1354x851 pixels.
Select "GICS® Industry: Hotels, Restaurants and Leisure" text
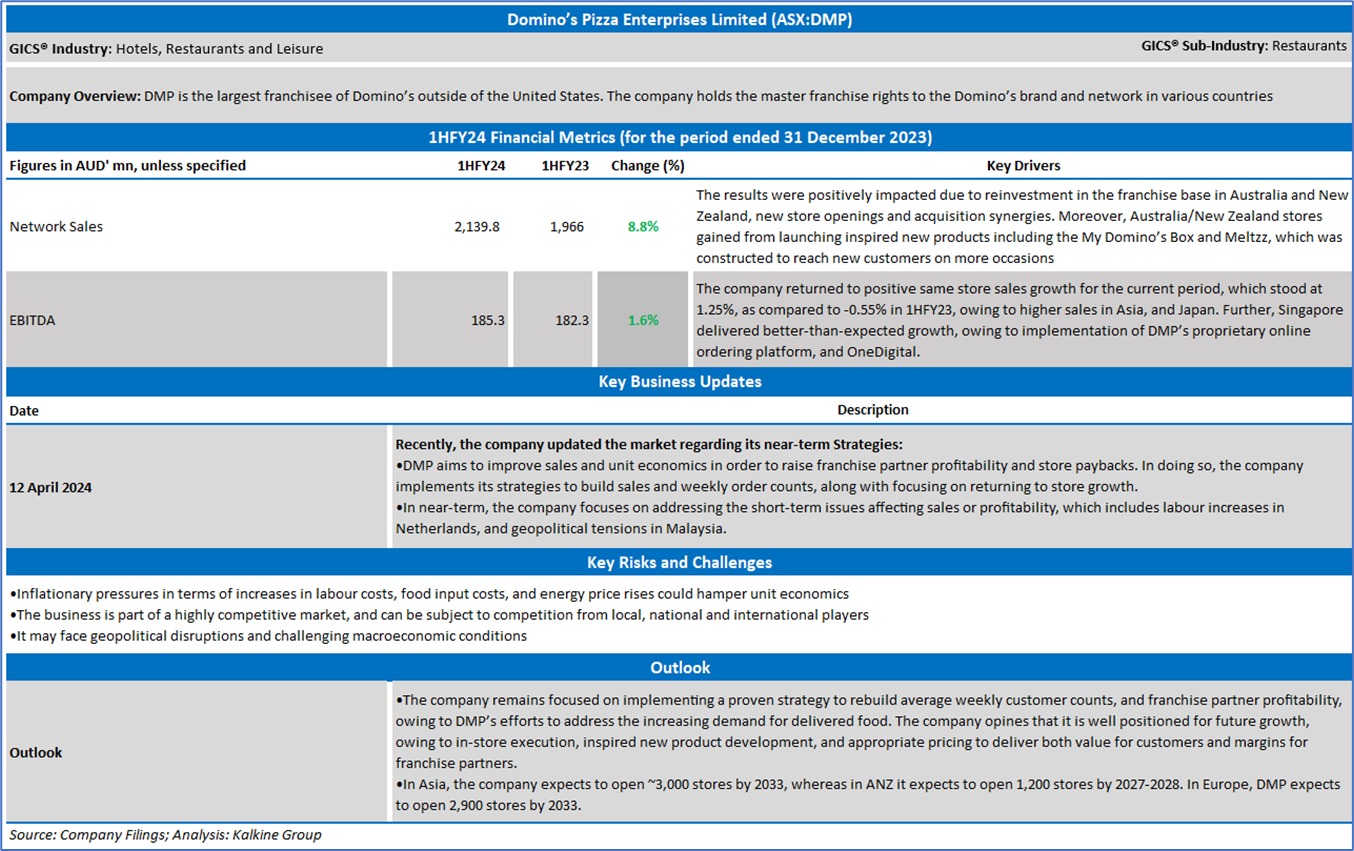[166, 48]
